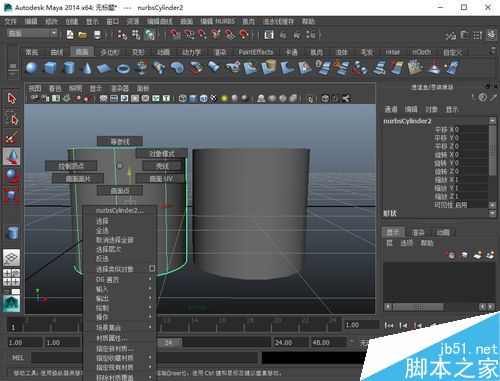The height and width of the screenshot is (381, 500).
Task: Choose 等参线 in marking menu
Action: [120, 141]
